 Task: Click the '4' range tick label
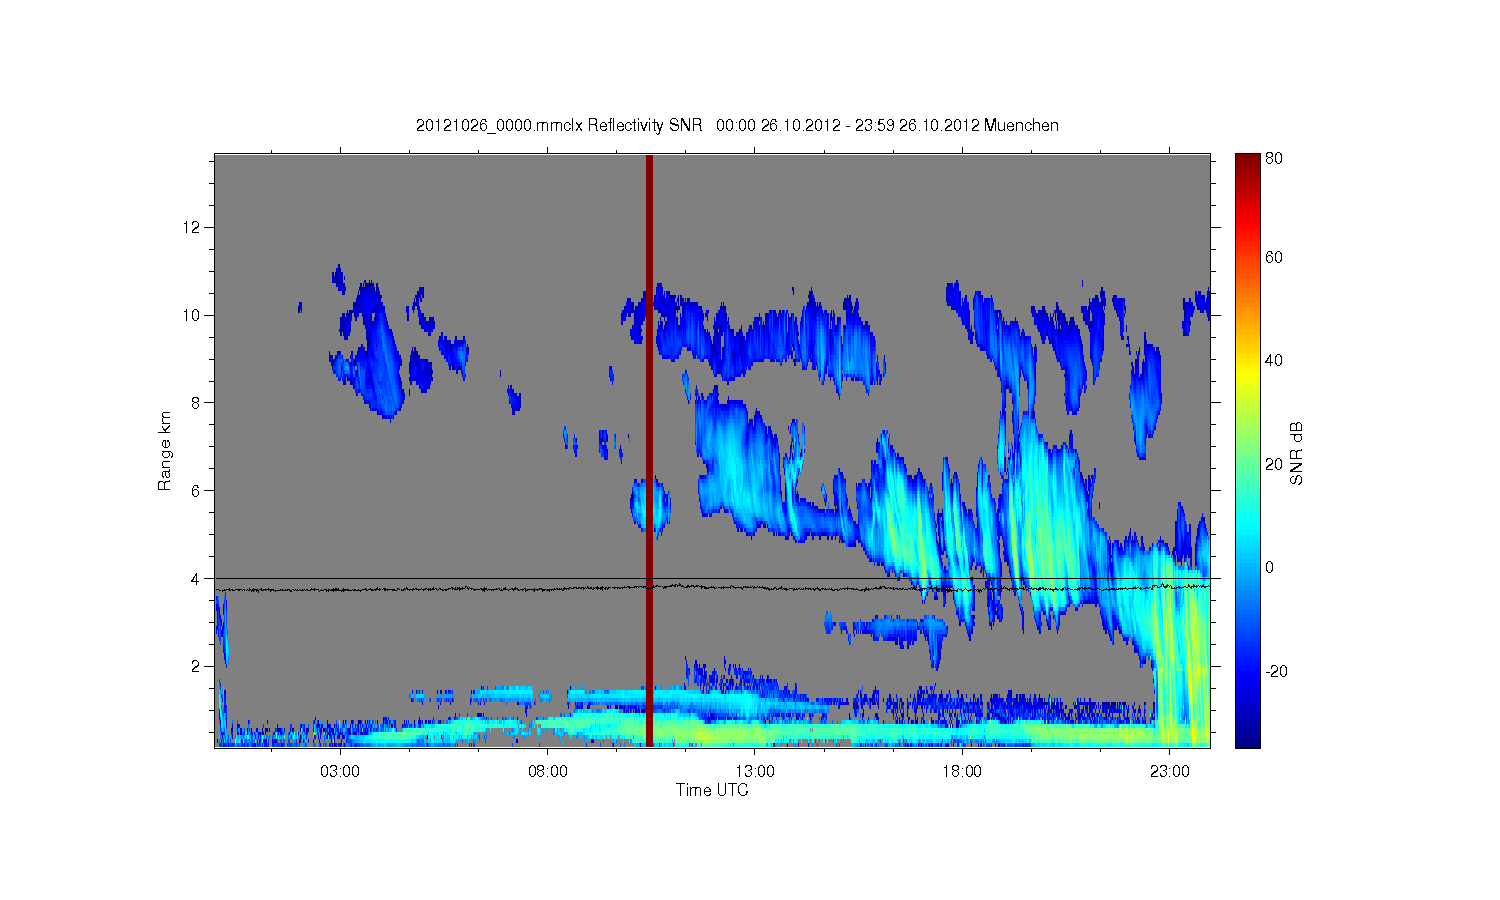196,578
